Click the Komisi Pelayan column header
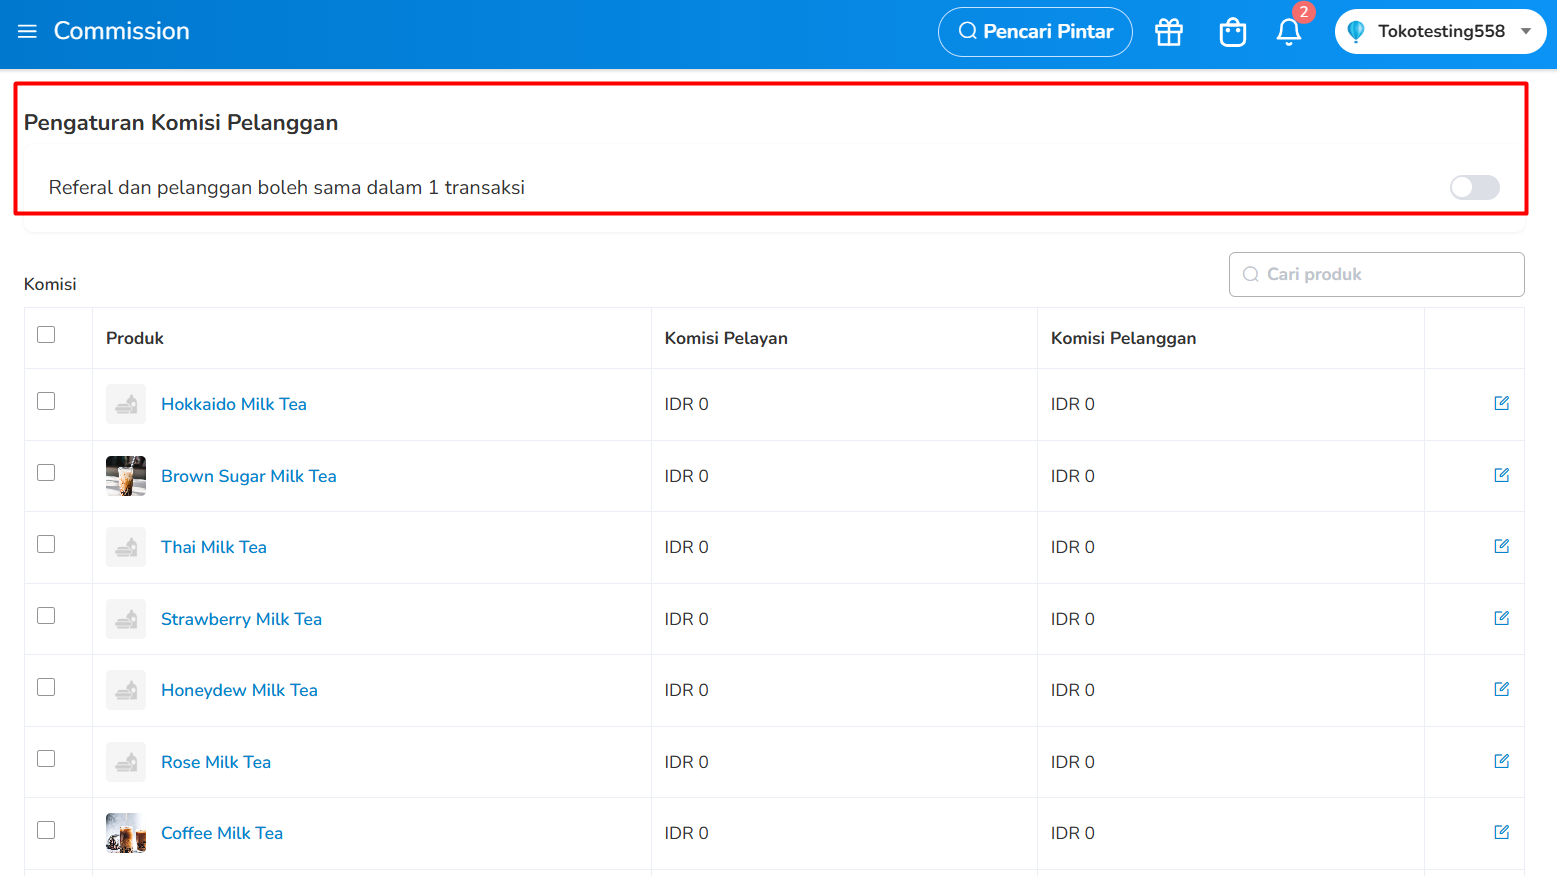This screenshot has width=1557, height=876. [x=726, y=338]
